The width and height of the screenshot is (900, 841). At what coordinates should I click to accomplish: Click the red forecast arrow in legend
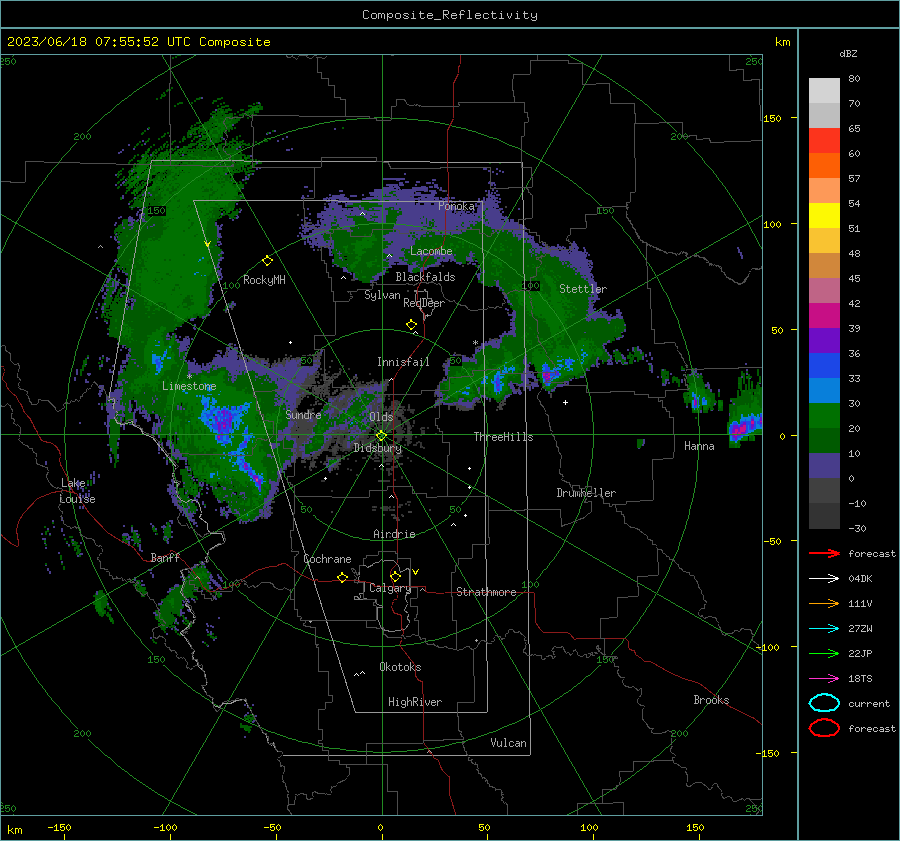coord(824,553)
